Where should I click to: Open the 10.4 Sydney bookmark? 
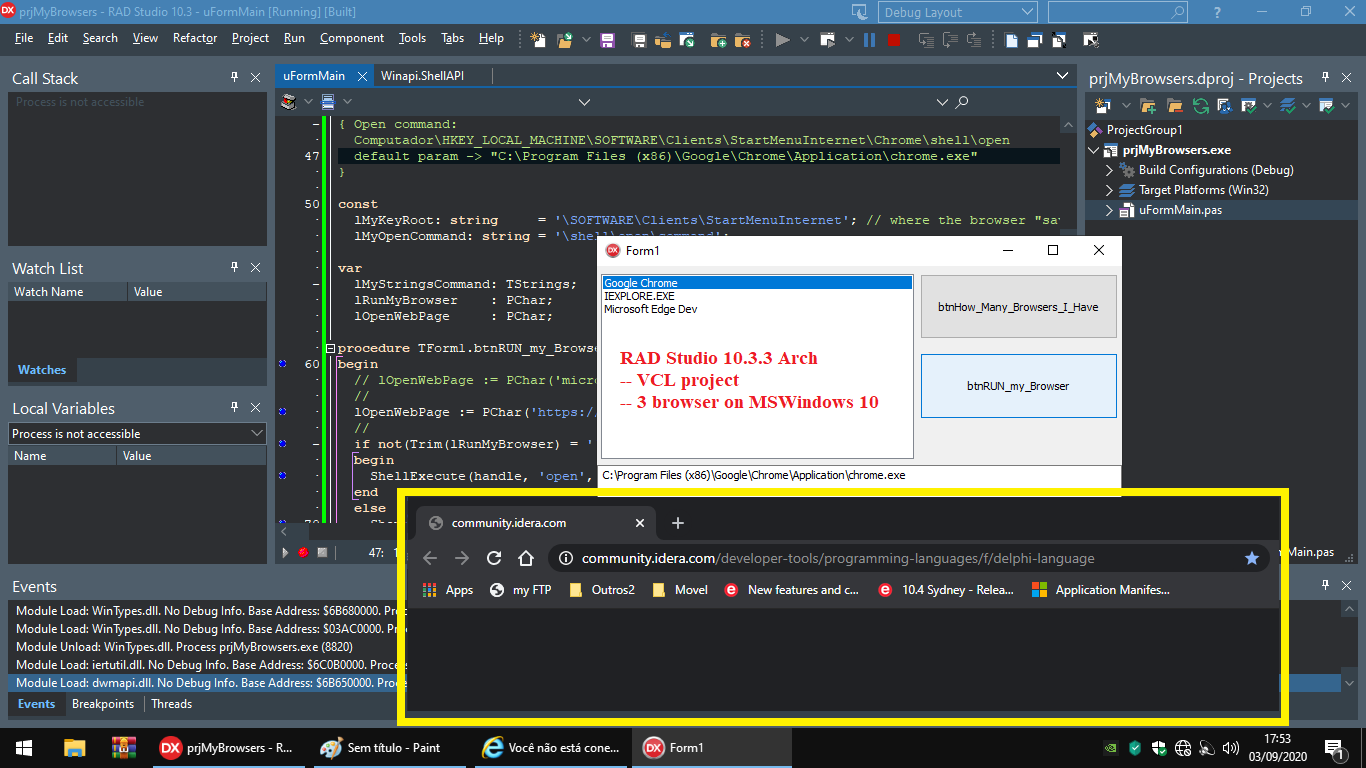click(947, 590)
